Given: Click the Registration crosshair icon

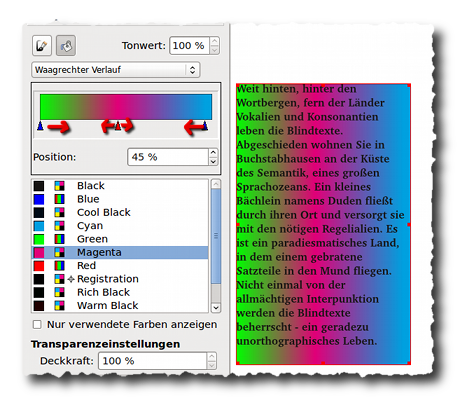Looking at the screenshot, I should click(71, 279).
